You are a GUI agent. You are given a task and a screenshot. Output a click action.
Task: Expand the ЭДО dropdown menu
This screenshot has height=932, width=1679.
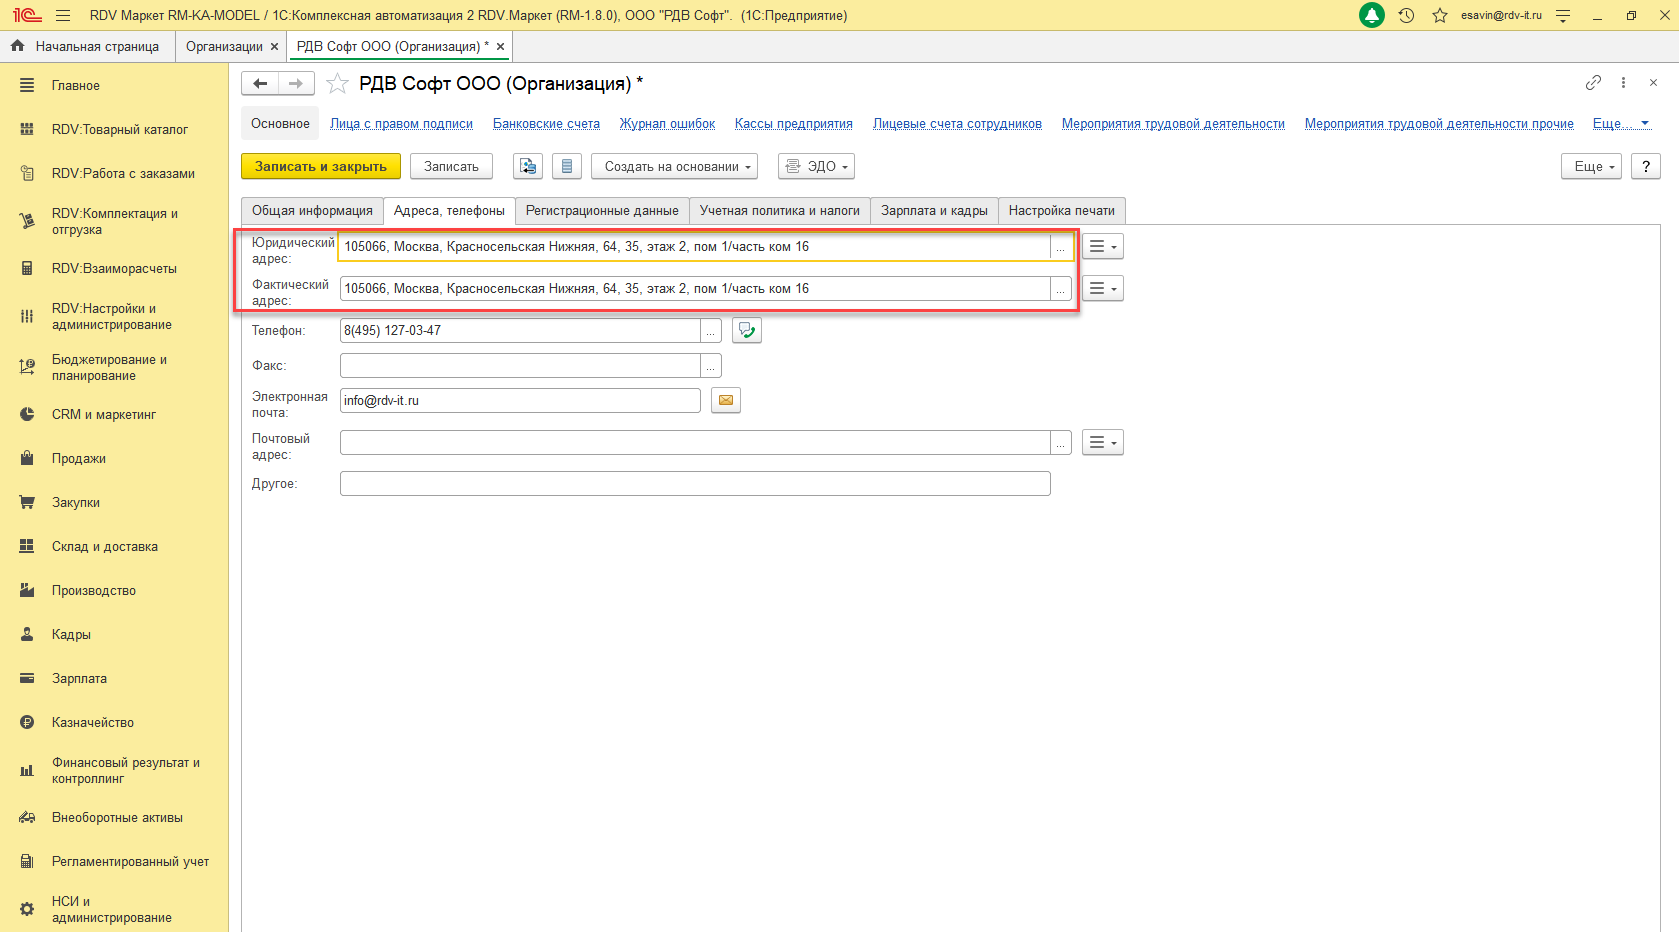(816, 167)
